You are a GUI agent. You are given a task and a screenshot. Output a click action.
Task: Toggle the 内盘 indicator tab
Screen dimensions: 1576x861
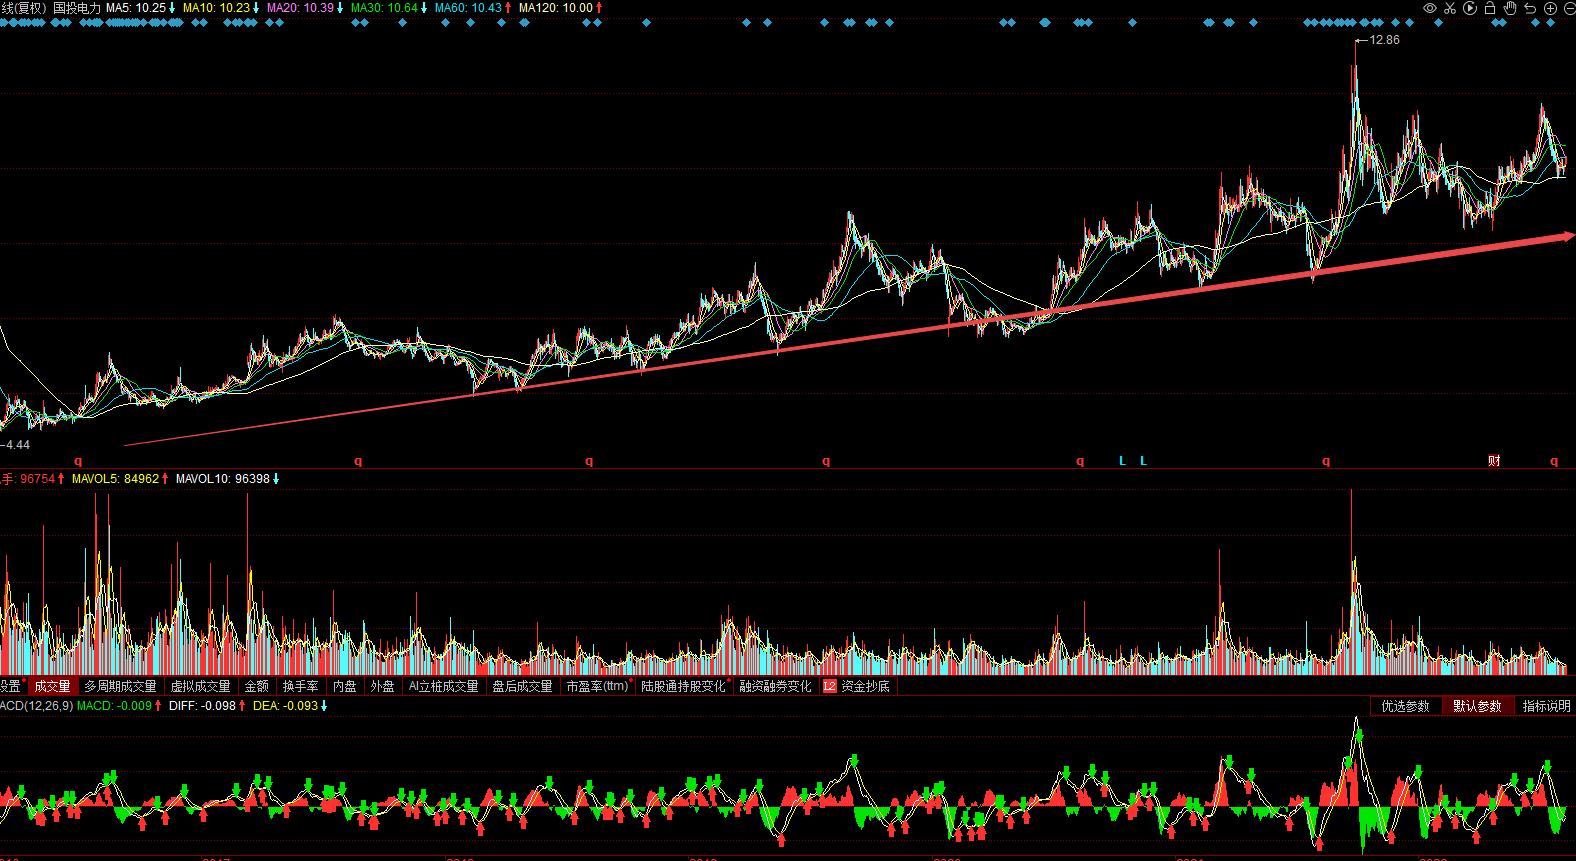344,687
